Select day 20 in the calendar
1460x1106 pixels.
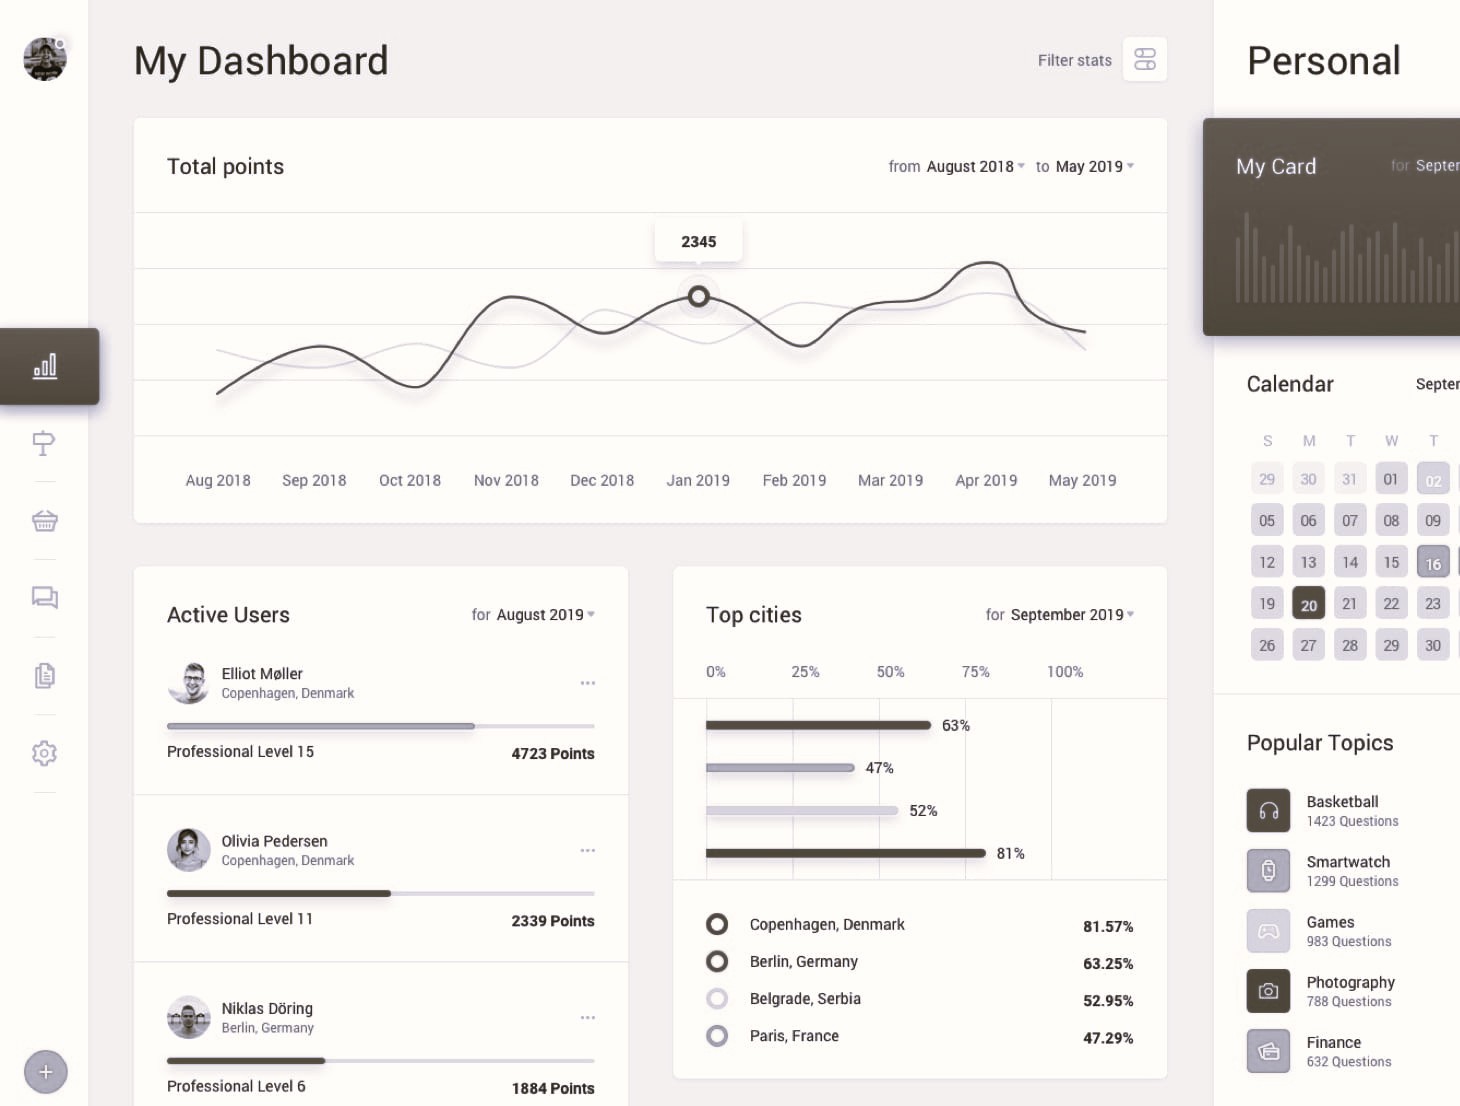[x=1308, y=603]
